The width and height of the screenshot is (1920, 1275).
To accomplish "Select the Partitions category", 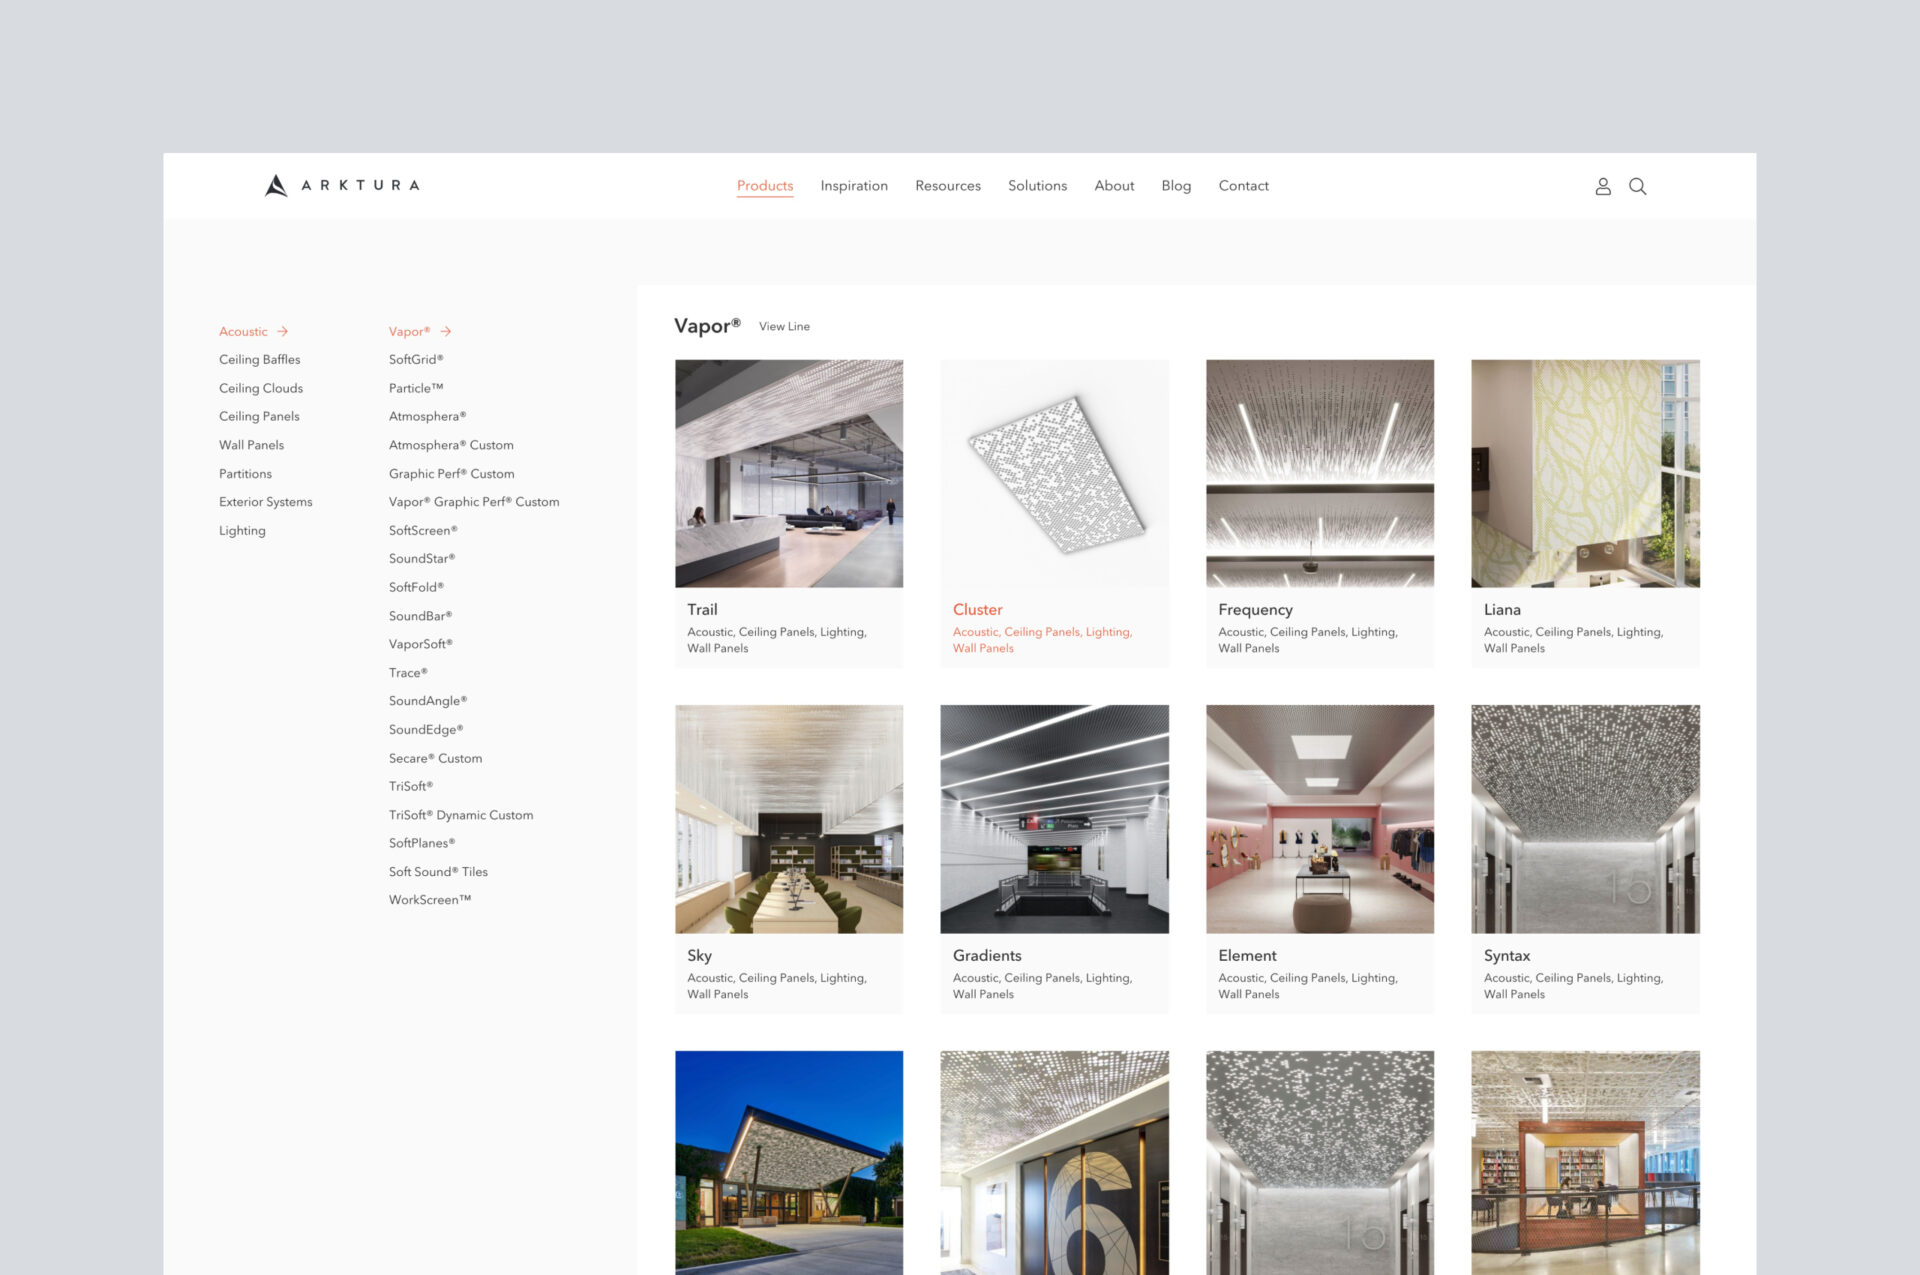I will tap(245, 474).
